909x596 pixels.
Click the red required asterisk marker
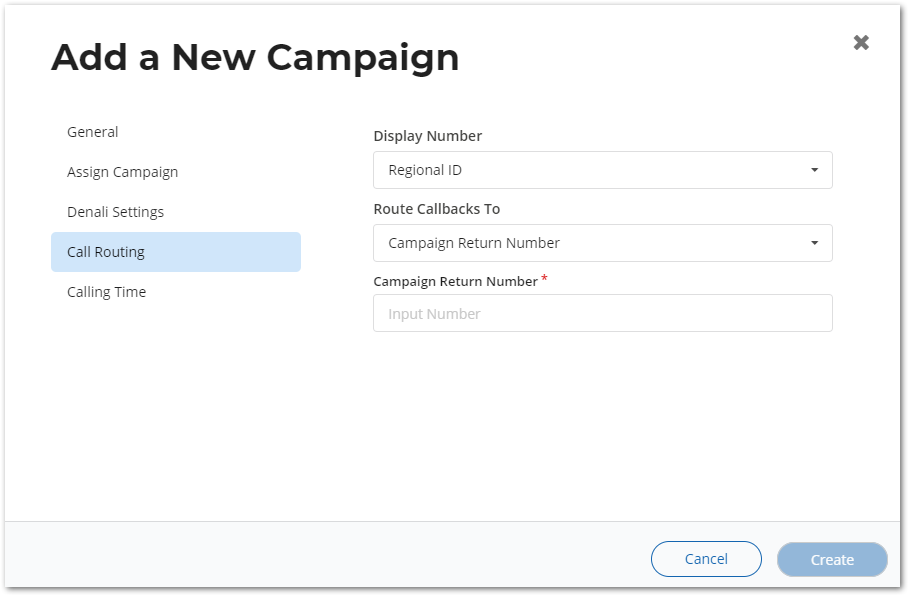pos(544,279)
